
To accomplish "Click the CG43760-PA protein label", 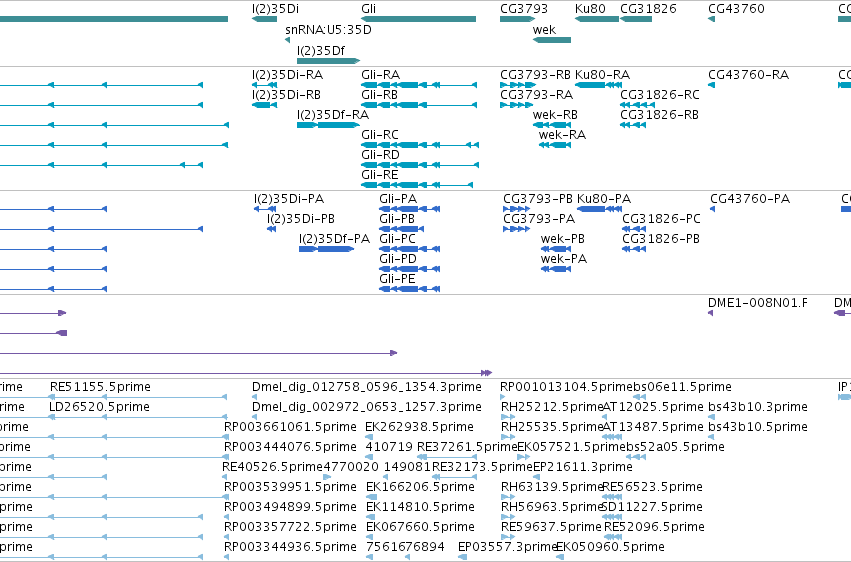I will 750,199.
